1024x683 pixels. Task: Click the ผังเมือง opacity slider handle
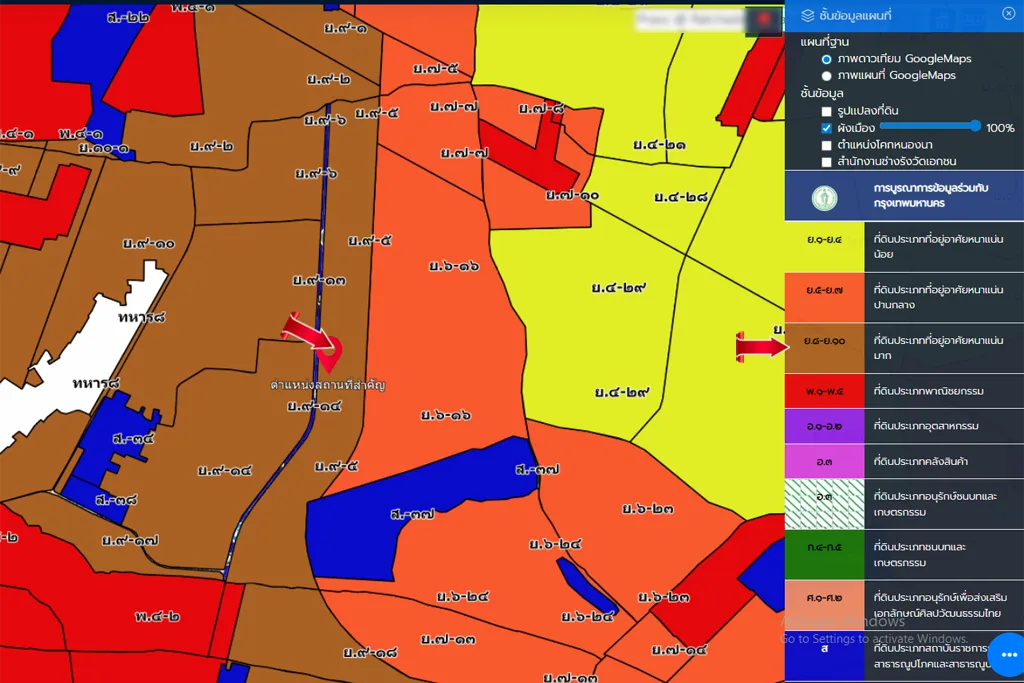coord(975,126)
